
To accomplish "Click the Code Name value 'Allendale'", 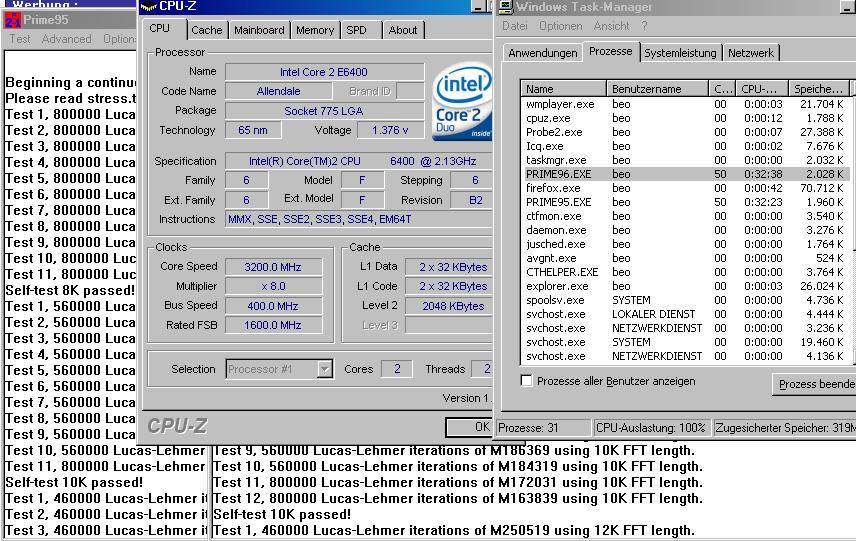I will point(278,91).
